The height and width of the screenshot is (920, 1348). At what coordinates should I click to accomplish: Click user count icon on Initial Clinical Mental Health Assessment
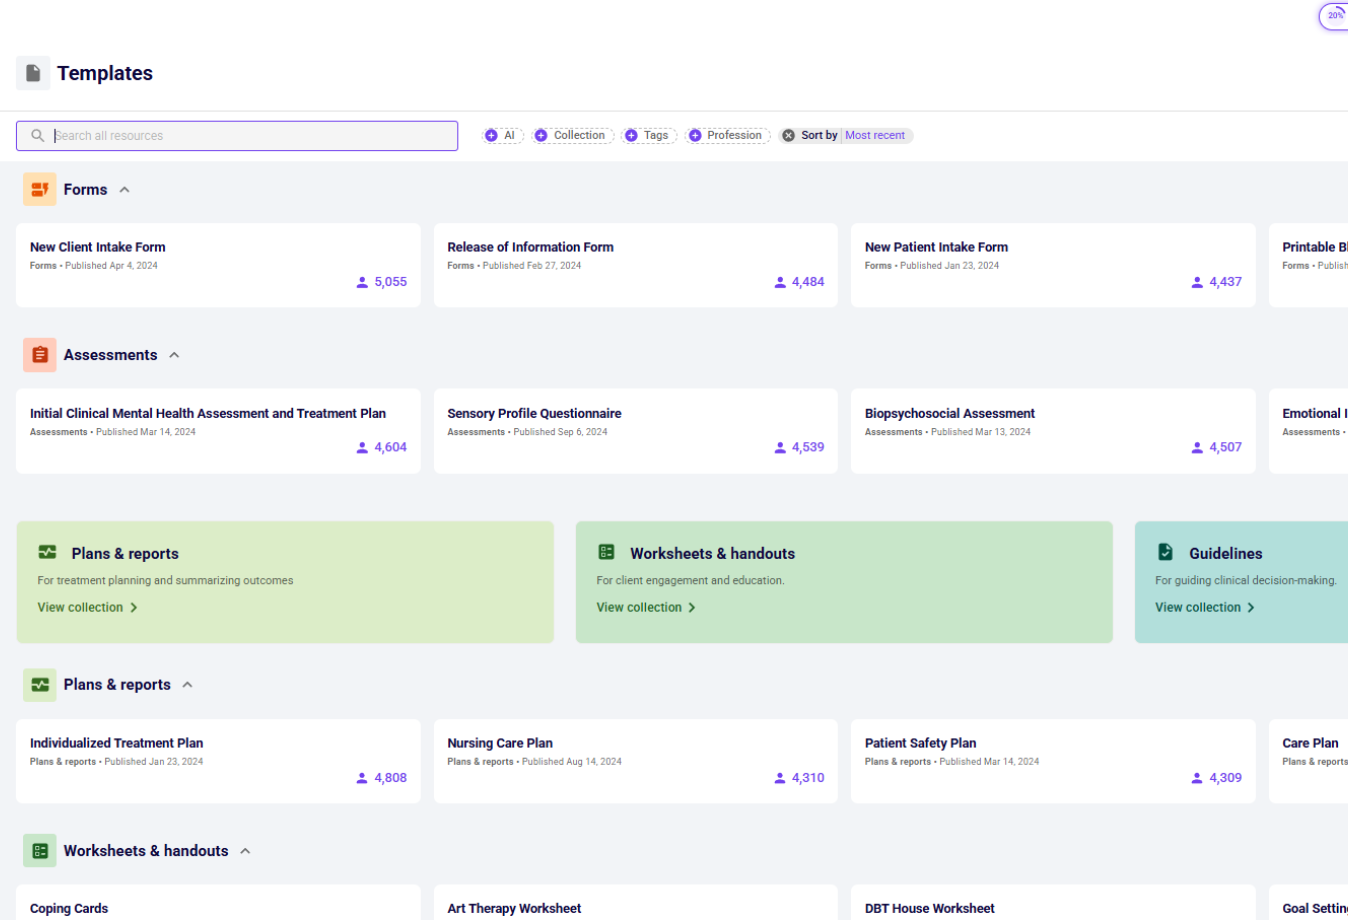tap(362, 448)
